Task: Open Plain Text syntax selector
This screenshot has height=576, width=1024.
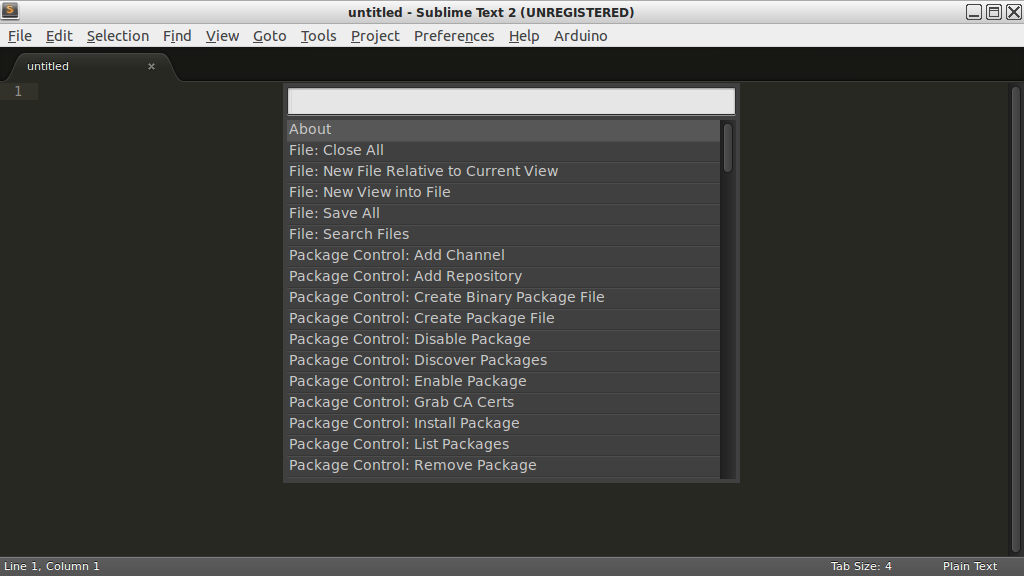Action: point(970,566)
